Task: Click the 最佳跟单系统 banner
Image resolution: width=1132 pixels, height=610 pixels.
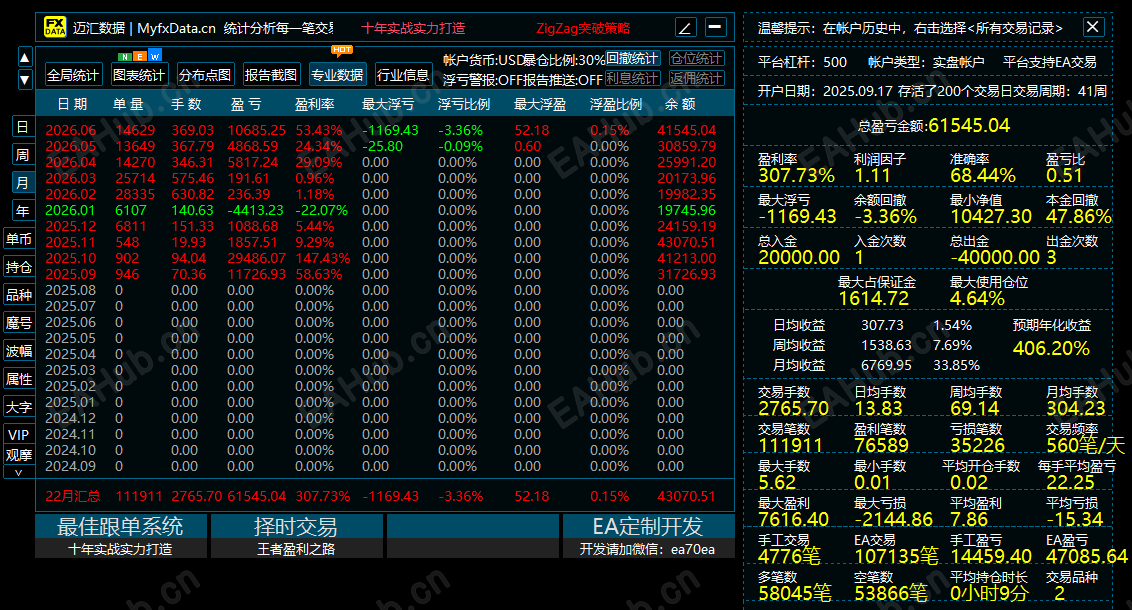Action: (121, 536)
